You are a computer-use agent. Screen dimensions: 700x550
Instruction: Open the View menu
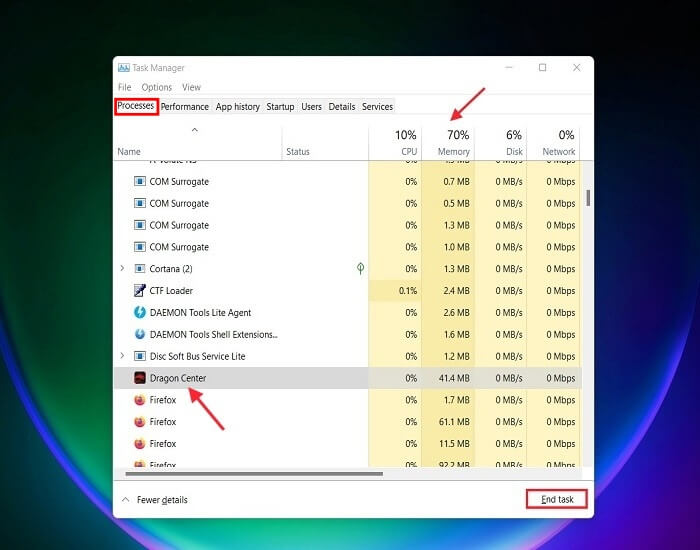pyautogui.click(x=192, y=87)
